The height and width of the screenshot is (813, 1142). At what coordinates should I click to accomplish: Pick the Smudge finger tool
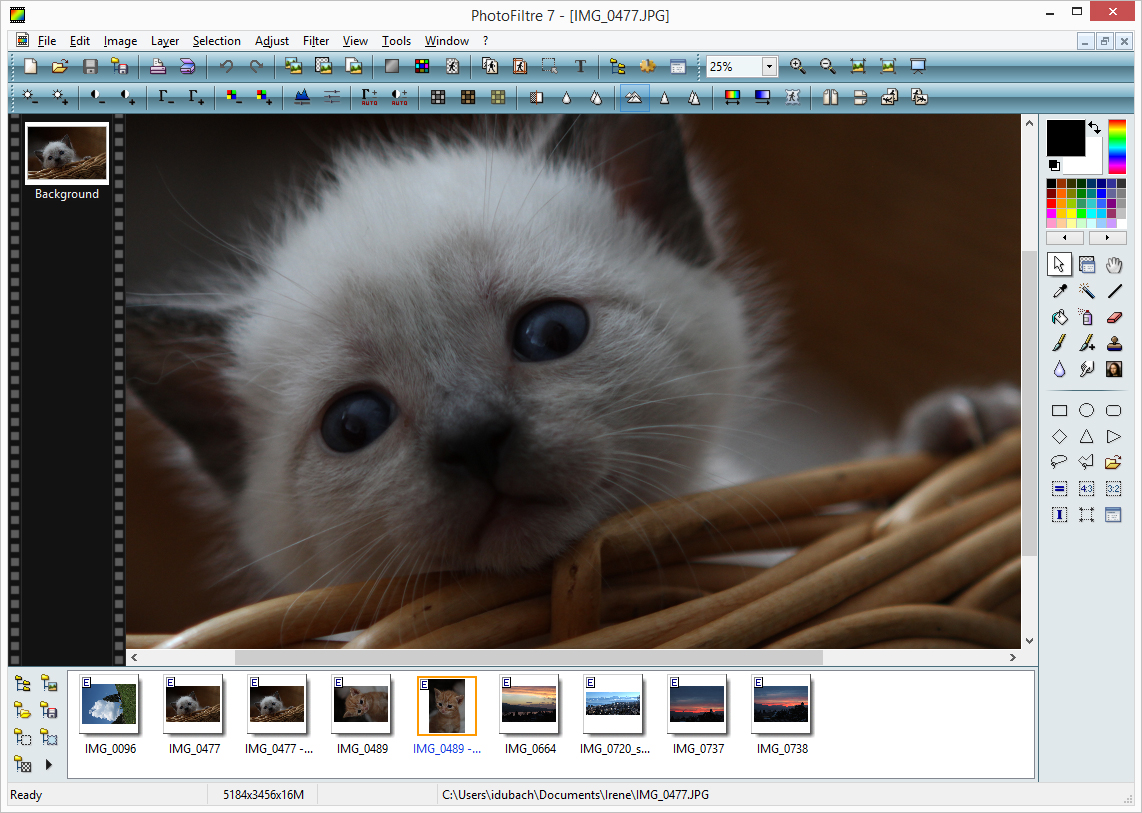1087,369
